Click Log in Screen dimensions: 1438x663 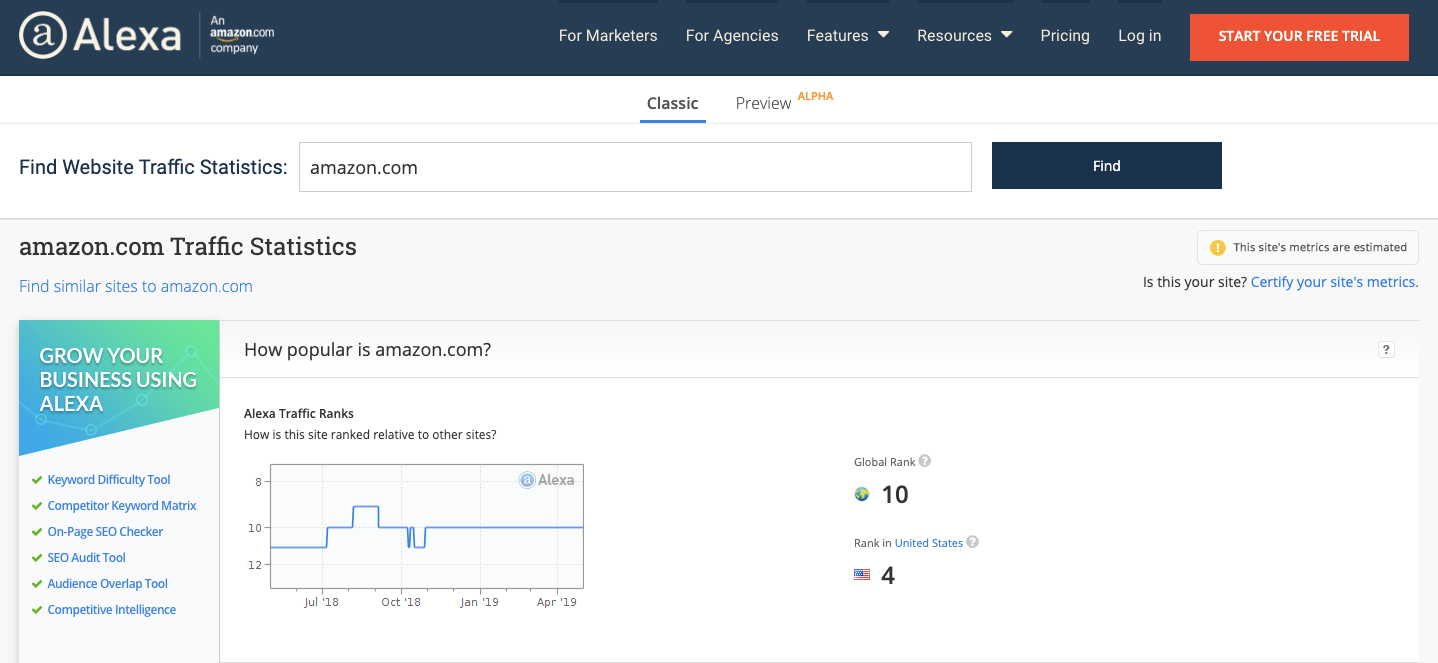coord(1140,36)
